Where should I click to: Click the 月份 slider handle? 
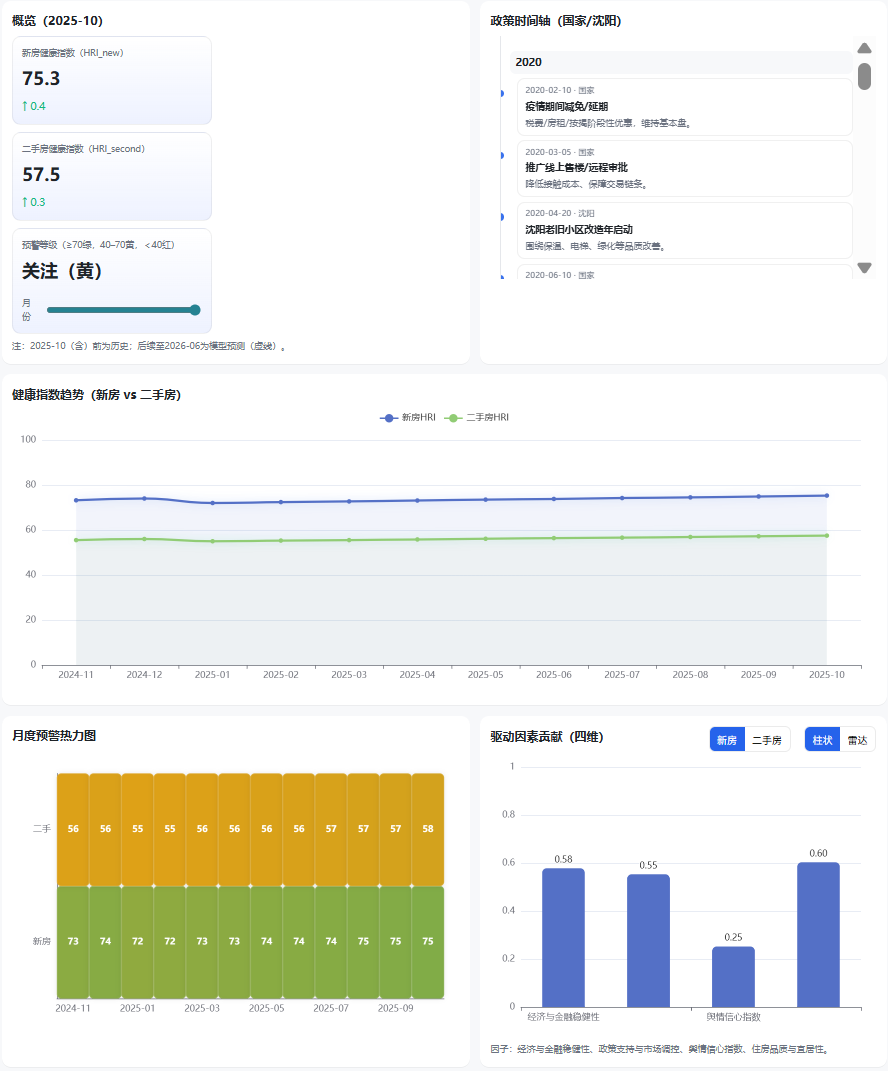[195, 310]
